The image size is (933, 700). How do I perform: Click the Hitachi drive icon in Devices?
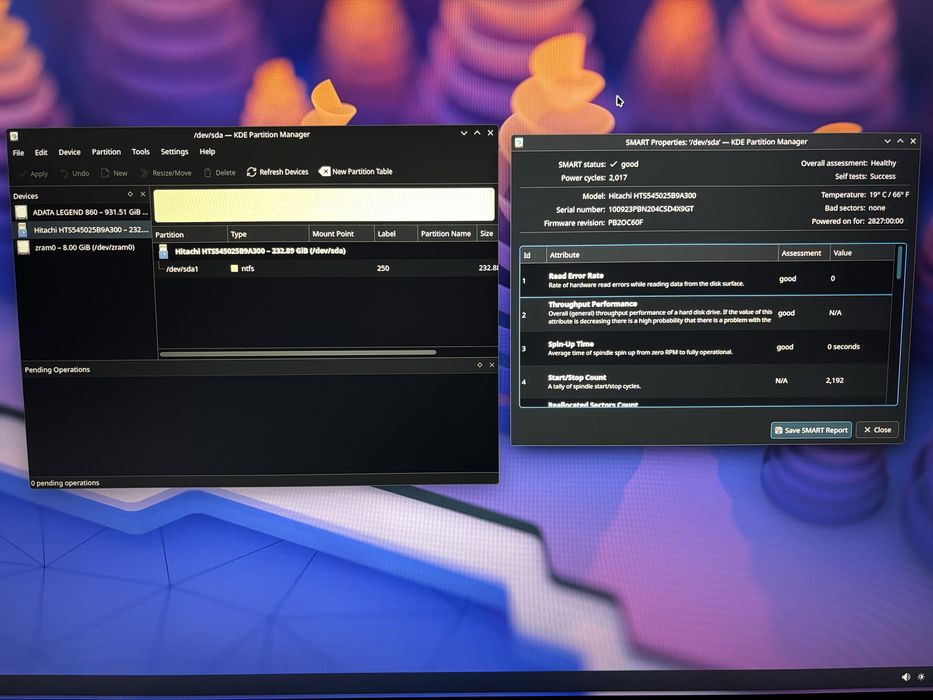[23, 230]
